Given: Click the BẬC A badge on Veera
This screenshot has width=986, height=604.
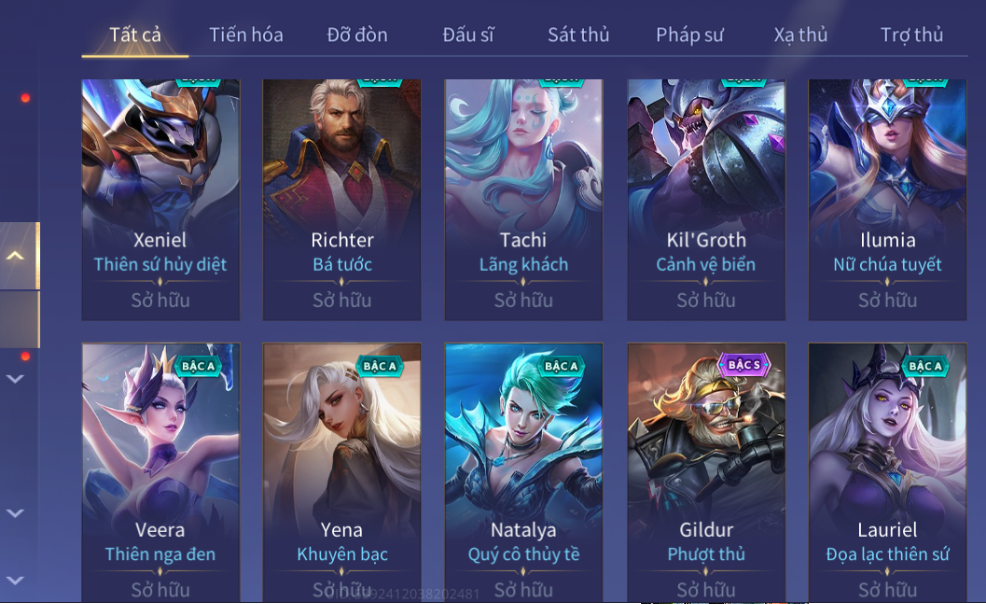Looking at the screenshot, I should [198, 366].
